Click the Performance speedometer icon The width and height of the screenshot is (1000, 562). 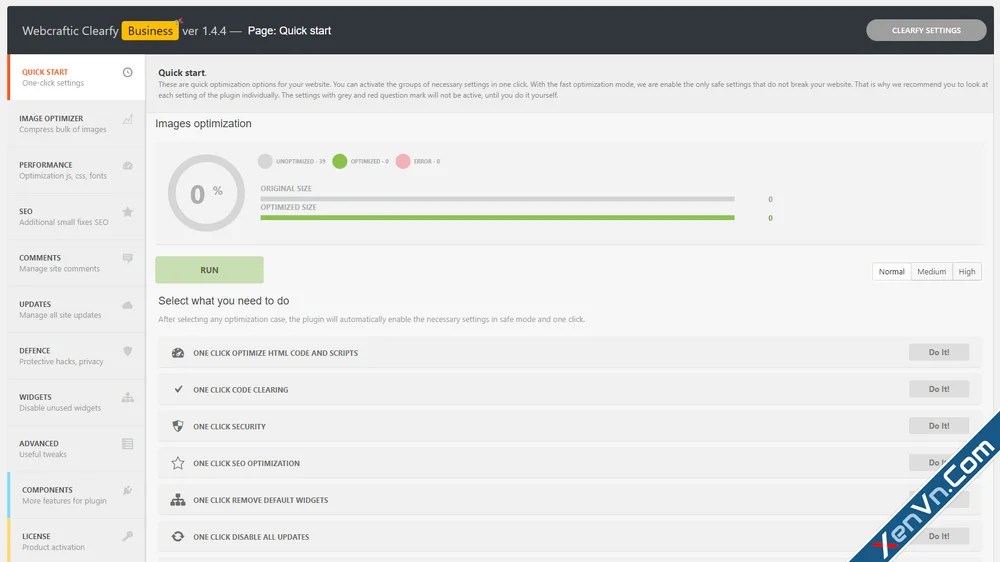[128, 166]
